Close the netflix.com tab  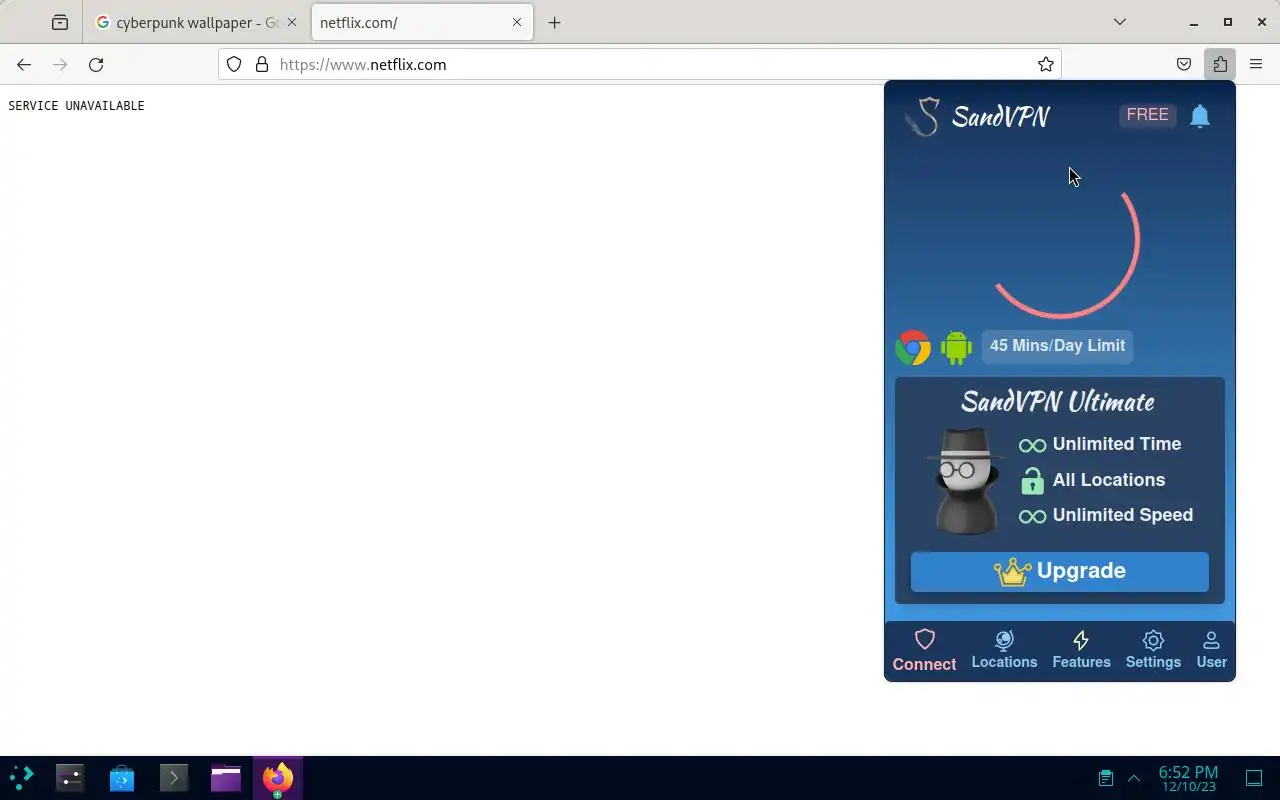pos(517,22)
